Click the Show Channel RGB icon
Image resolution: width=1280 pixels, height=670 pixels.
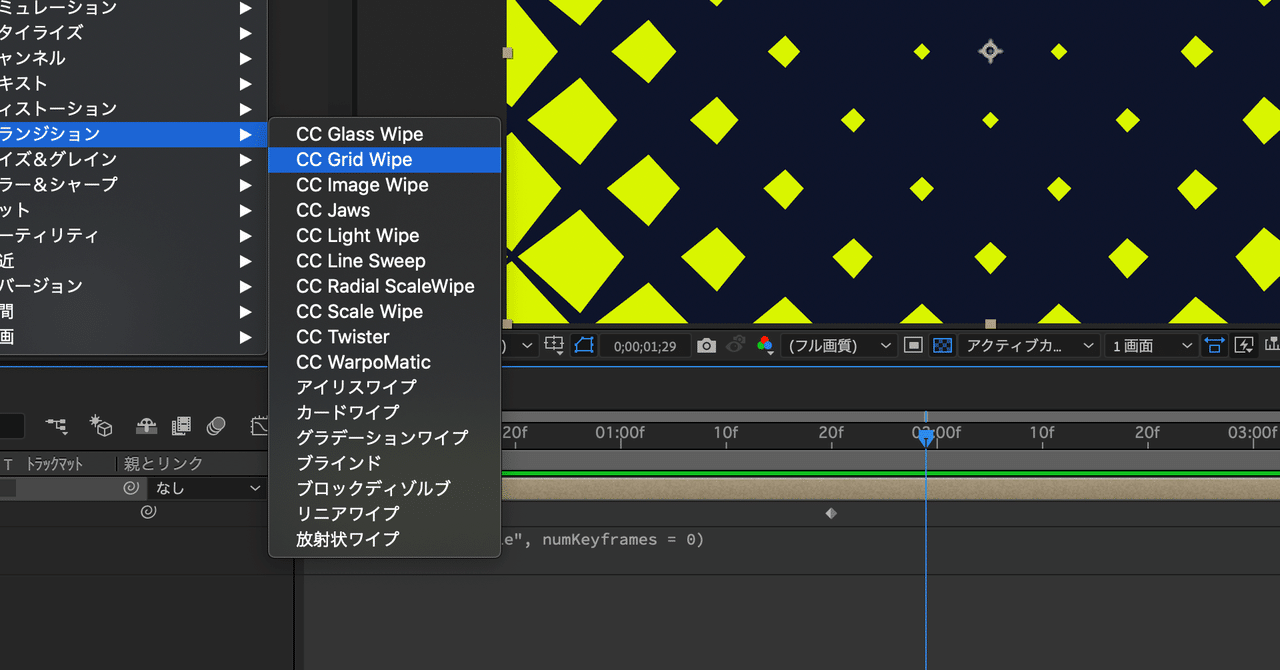coord(766,345)
